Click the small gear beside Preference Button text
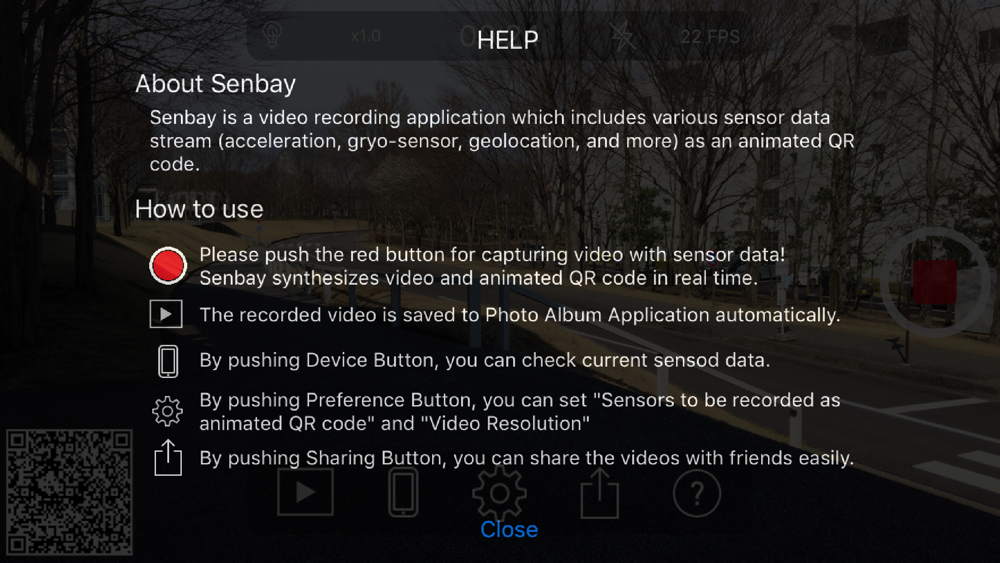 click(x=167, y=411)
